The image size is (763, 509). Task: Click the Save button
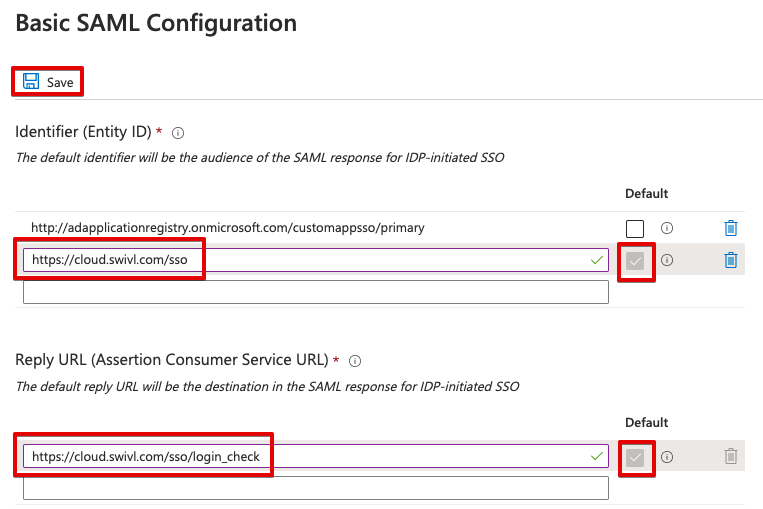click(48, 82)
